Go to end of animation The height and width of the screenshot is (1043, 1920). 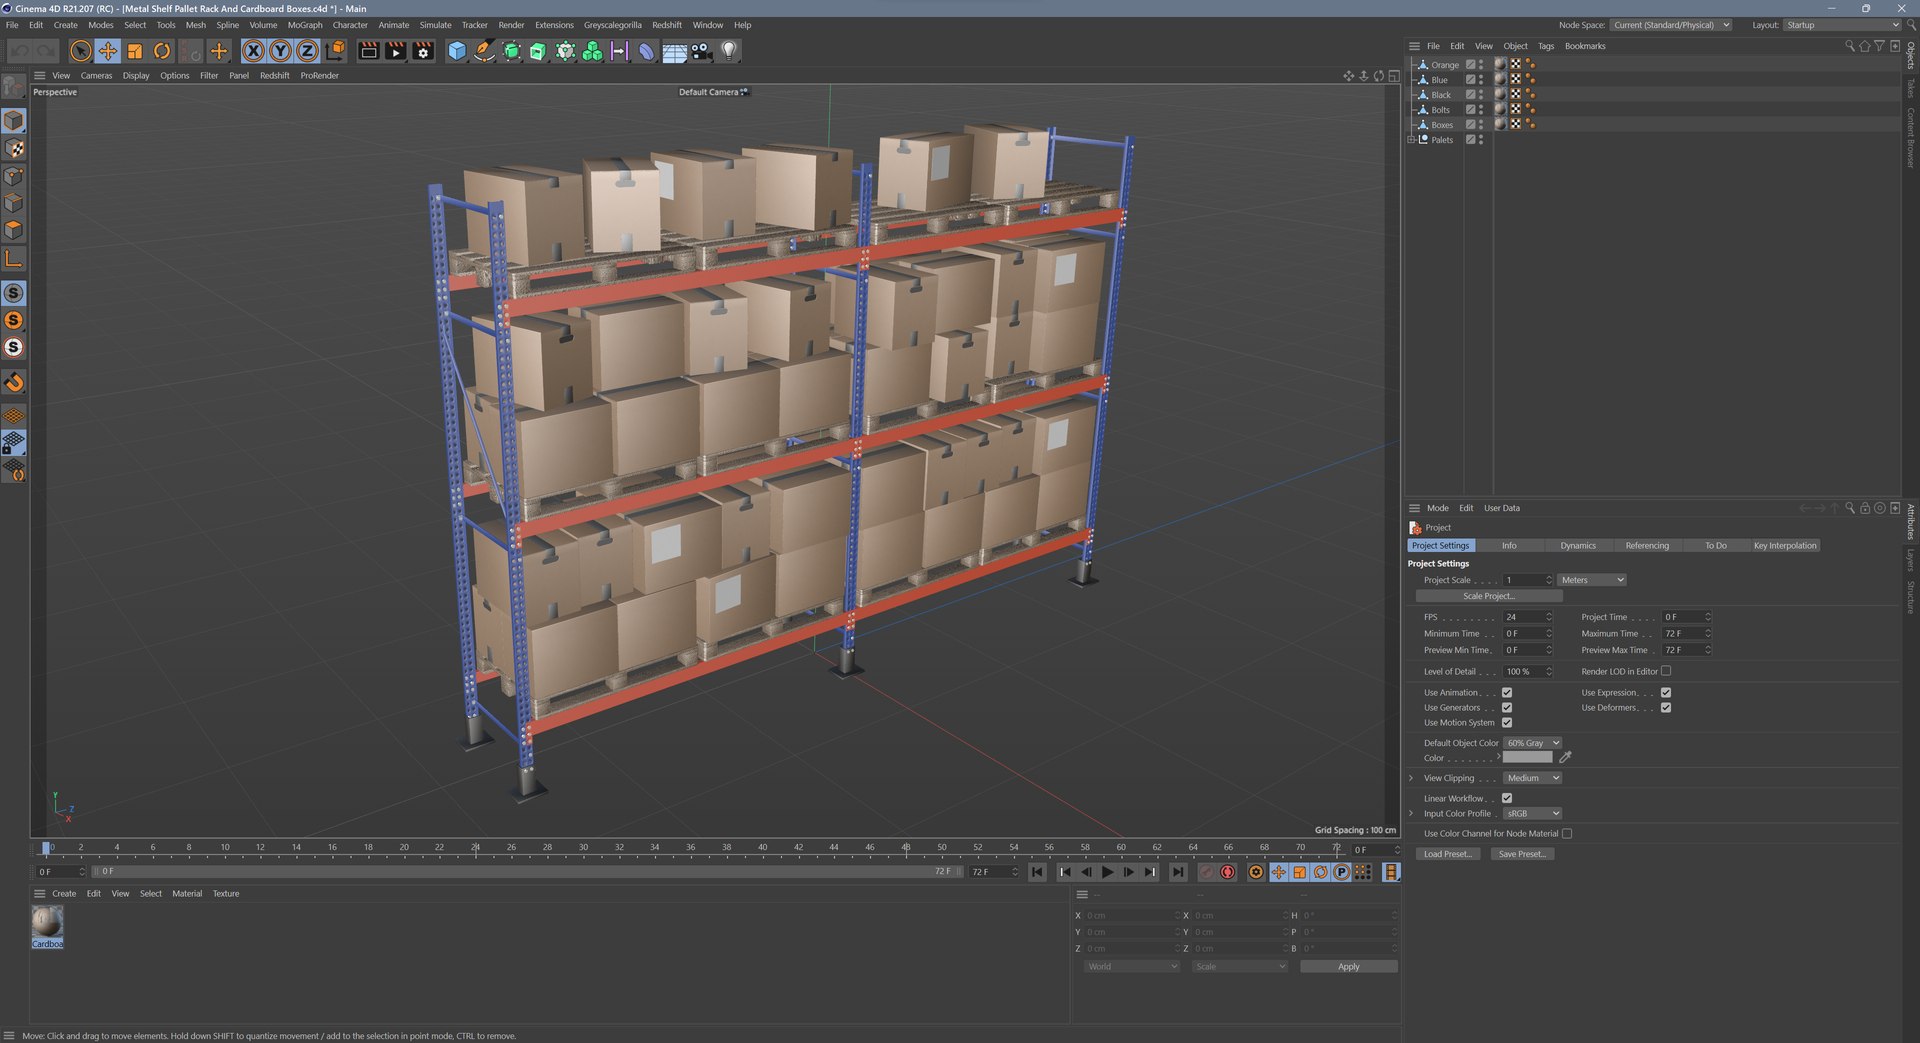tap(1178, 872)
